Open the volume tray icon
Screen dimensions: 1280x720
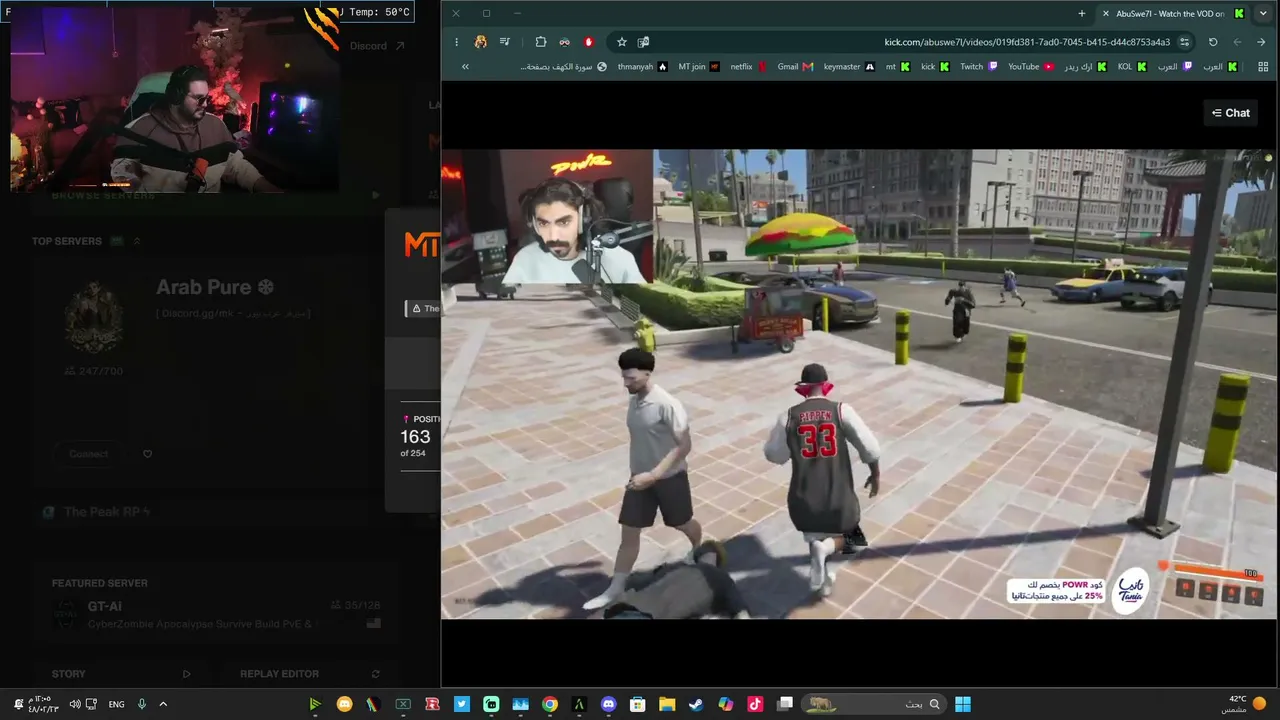(74, 704)
